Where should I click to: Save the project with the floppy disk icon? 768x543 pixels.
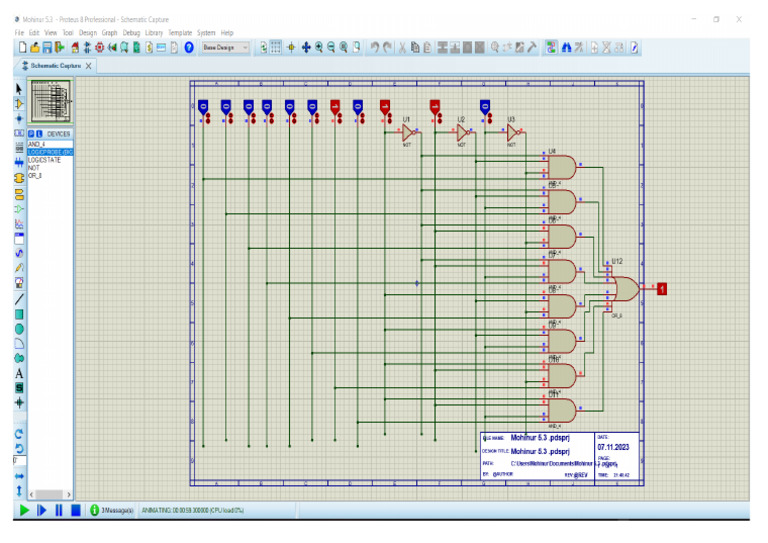pyautogui.click(x=47, y=47)
